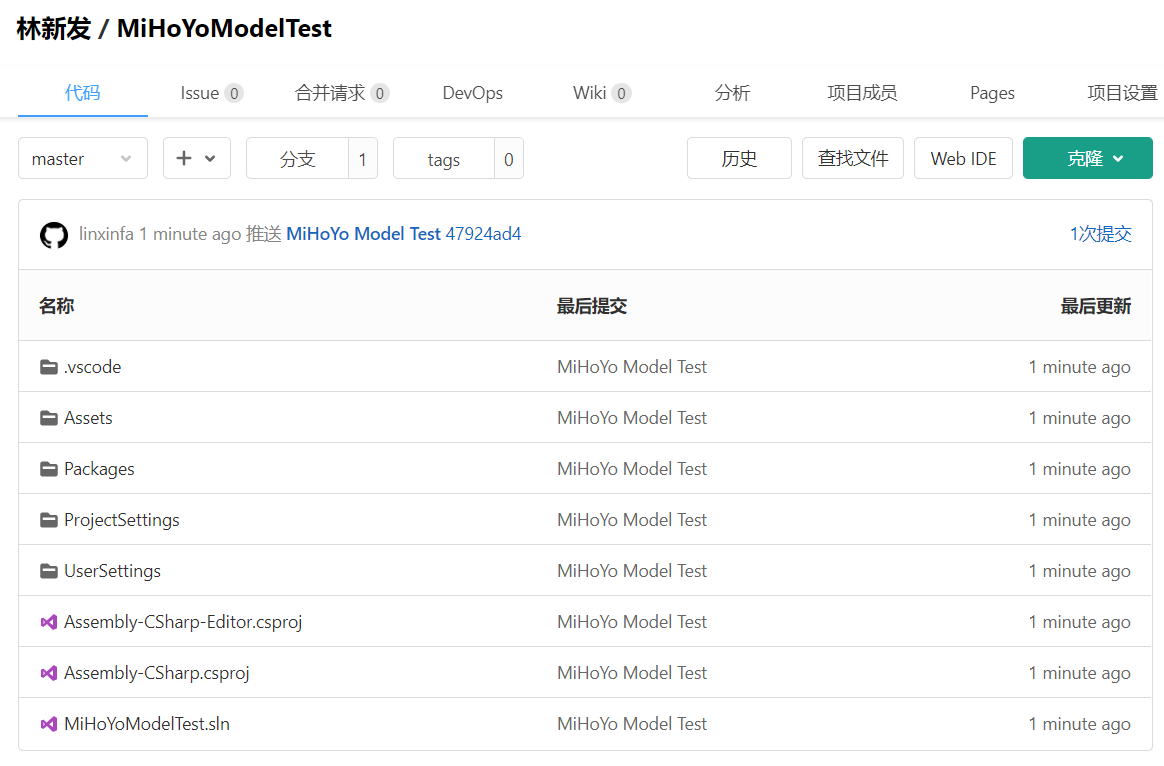The width and height of the screenshot is (1164, 766).
Task: Open the 项目设置 tab
Action: (1122, 93)
